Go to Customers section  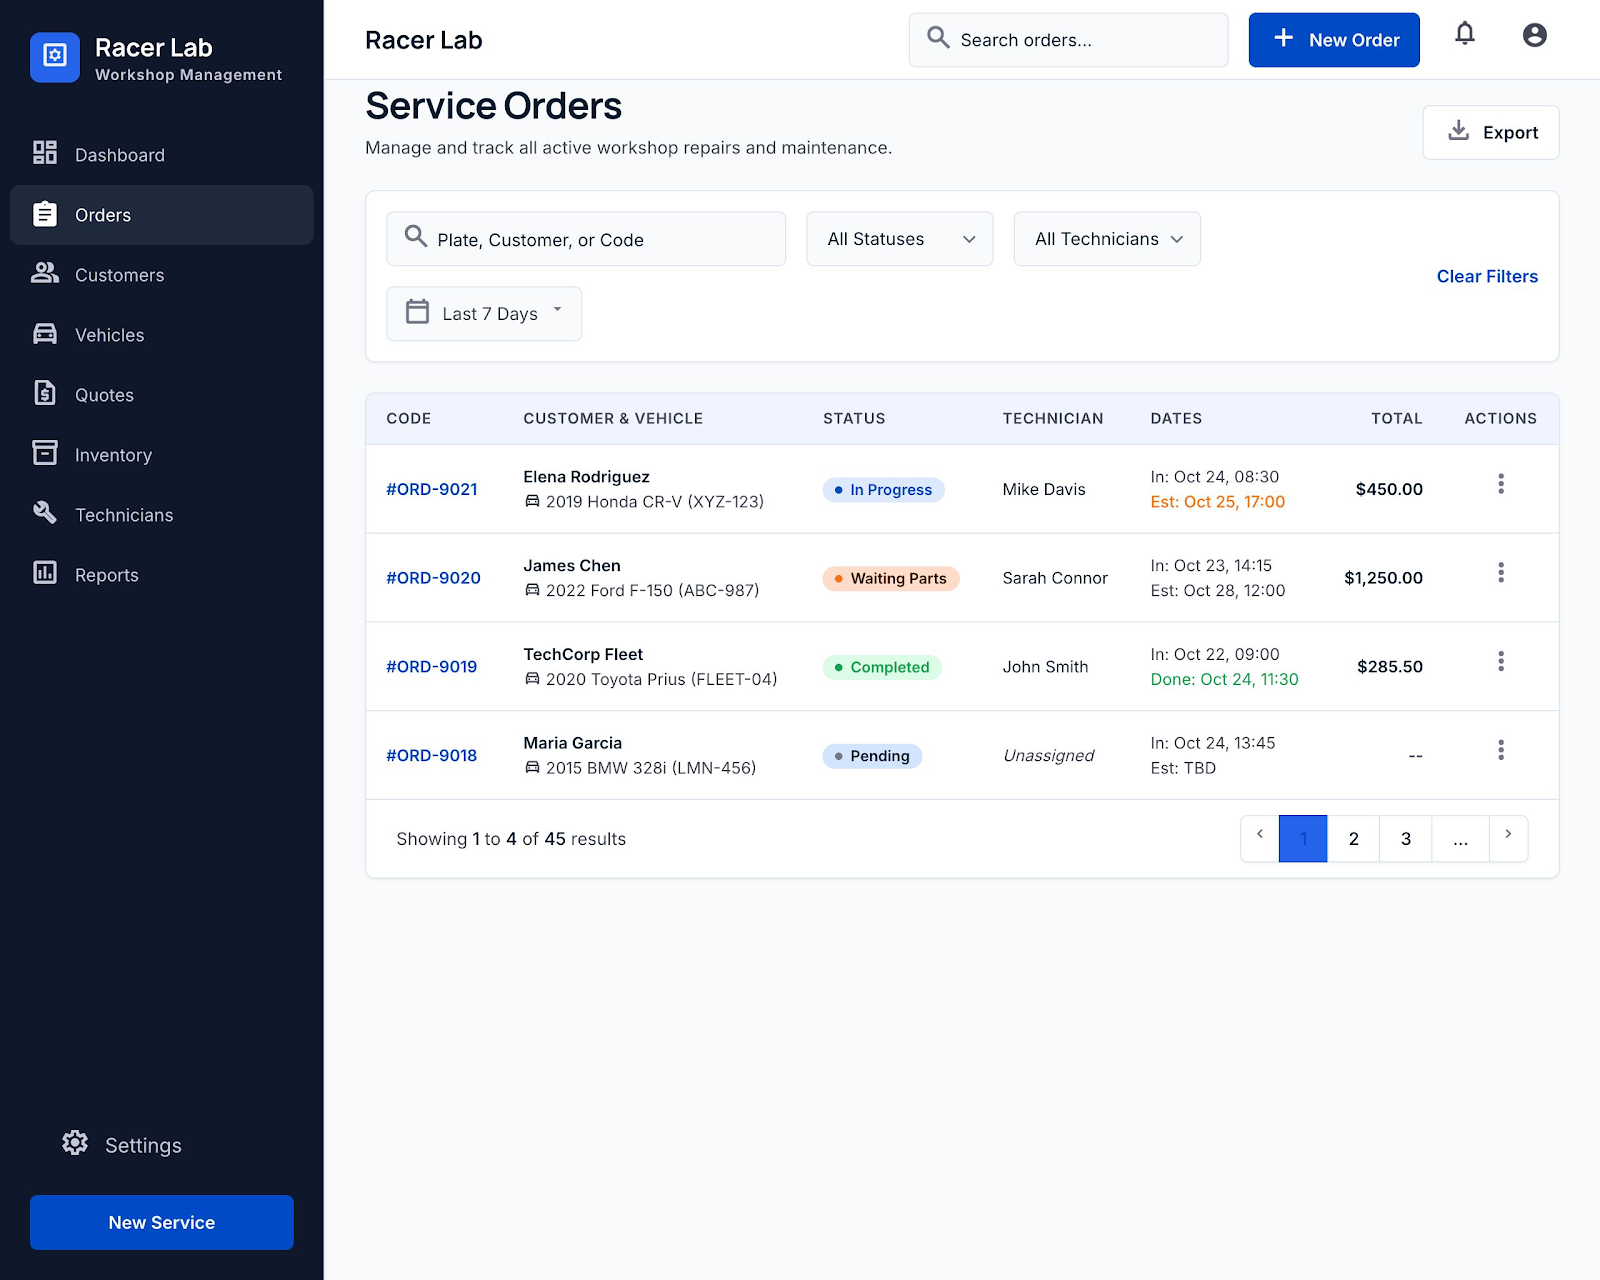click(162, 275)
